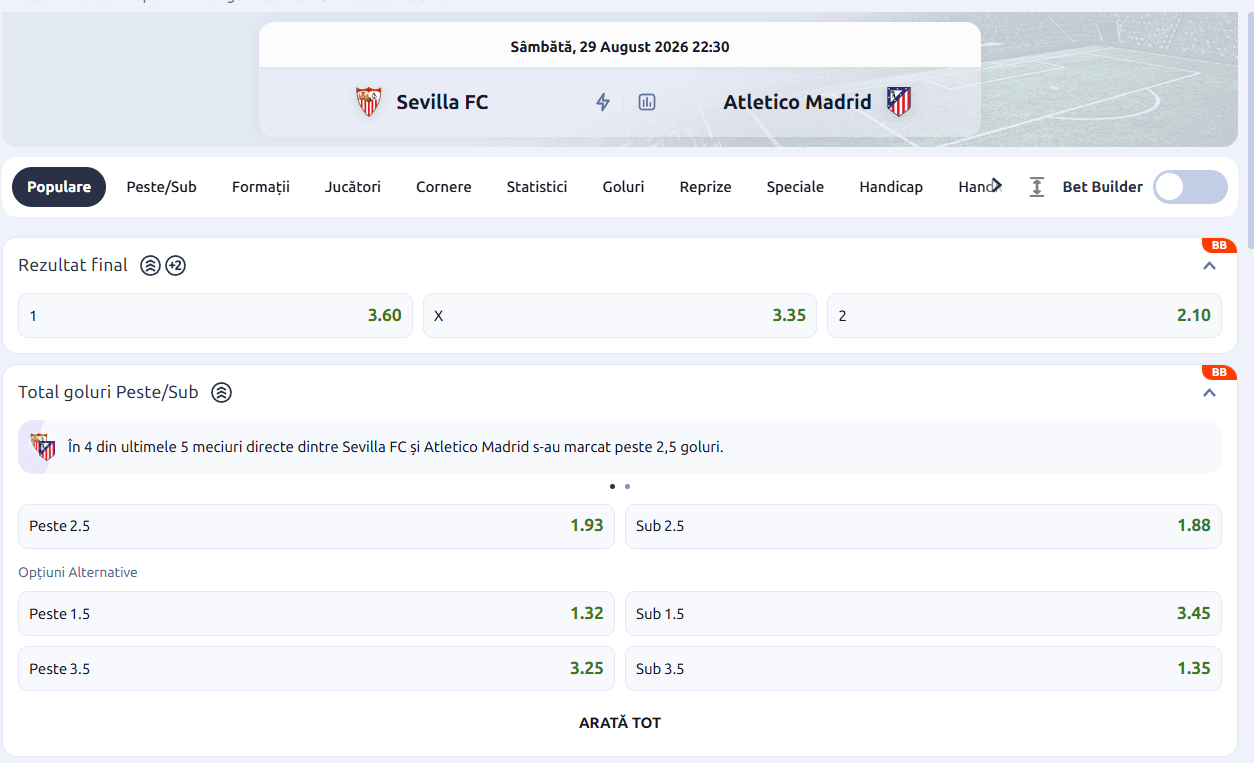This screenshot has height=763, width=1254.
Task: Collapse the Rezultat final section
Action: pyautogui.click(x=1209, y=266)
